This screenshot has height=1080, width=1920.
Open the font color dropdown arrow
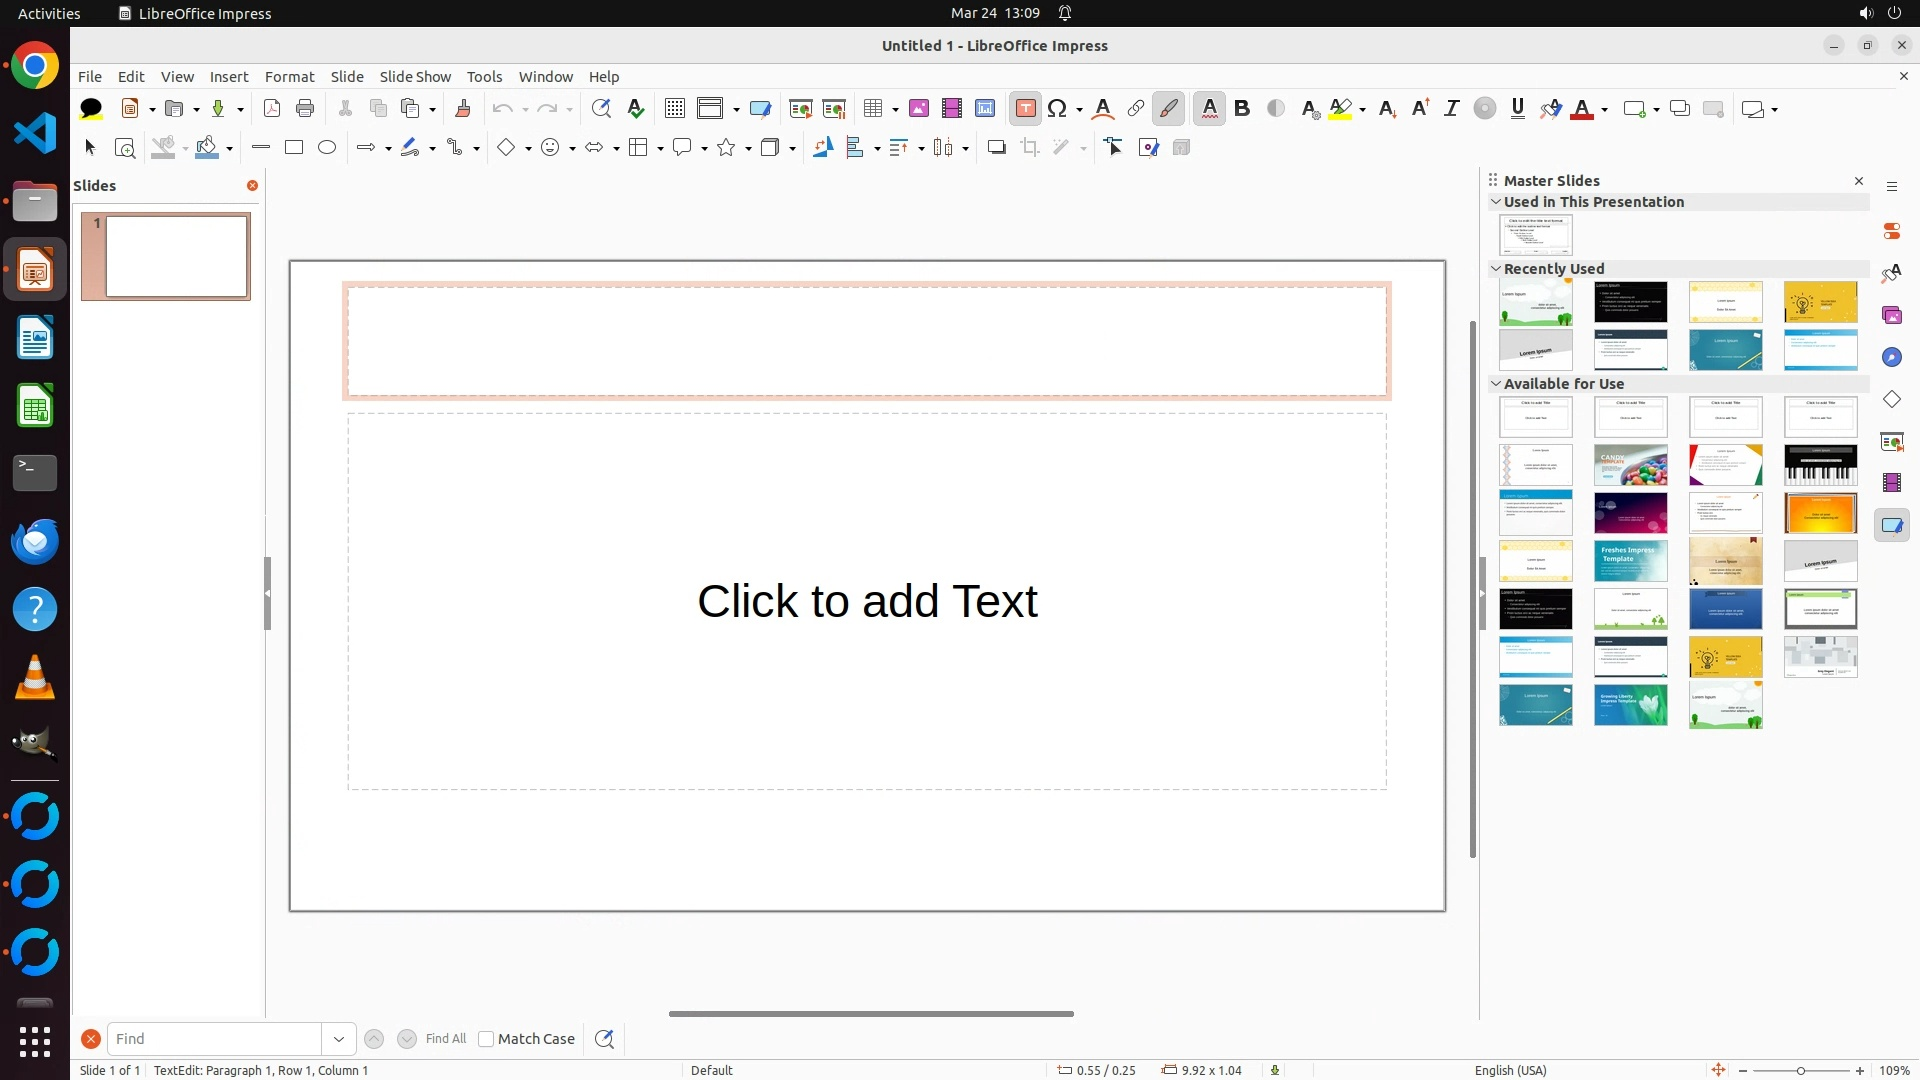coord(1605,110)
